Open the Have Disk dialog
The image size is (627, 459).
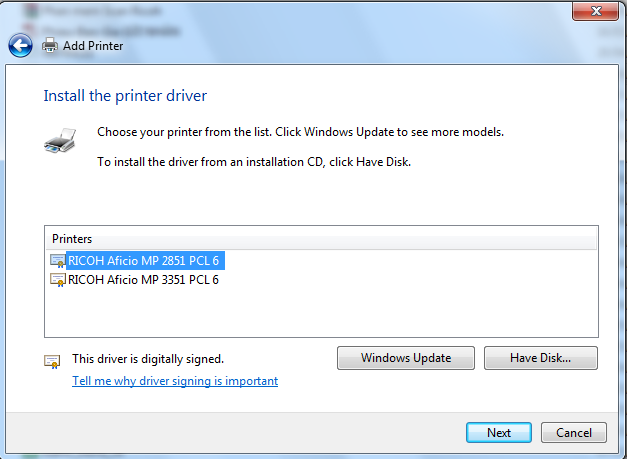[540, 358]
